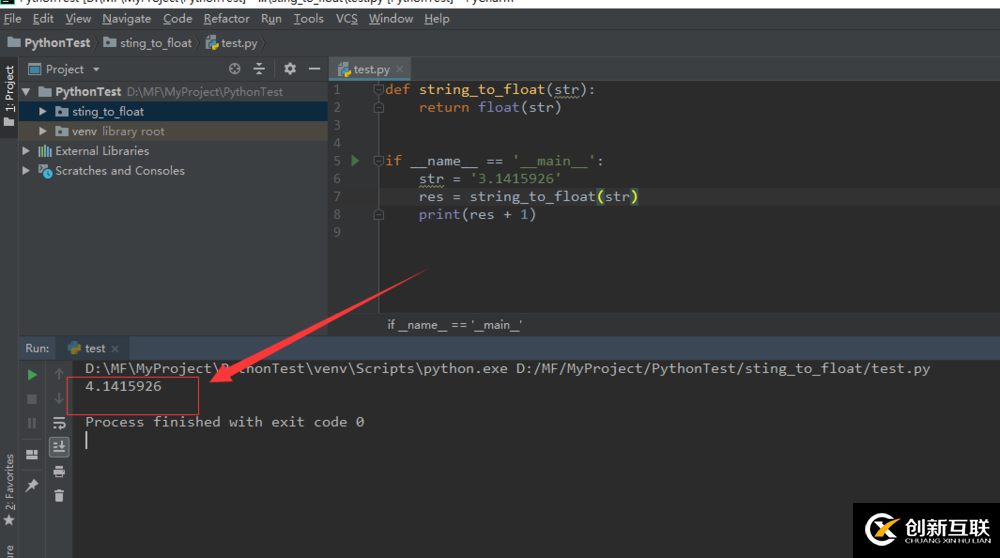Toggle soft-wrap in Run console
This screenshot has width=1000, height=558.
[59, 423]
